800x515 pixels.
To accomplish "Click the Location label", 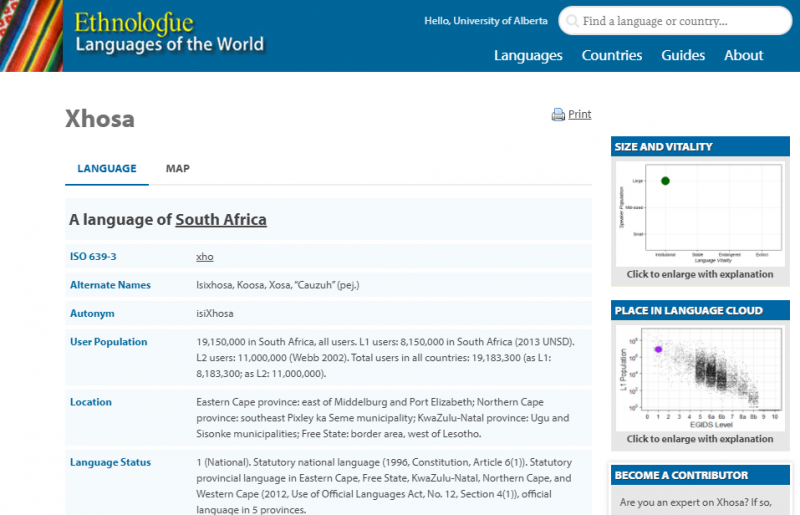I will (90, 402).
